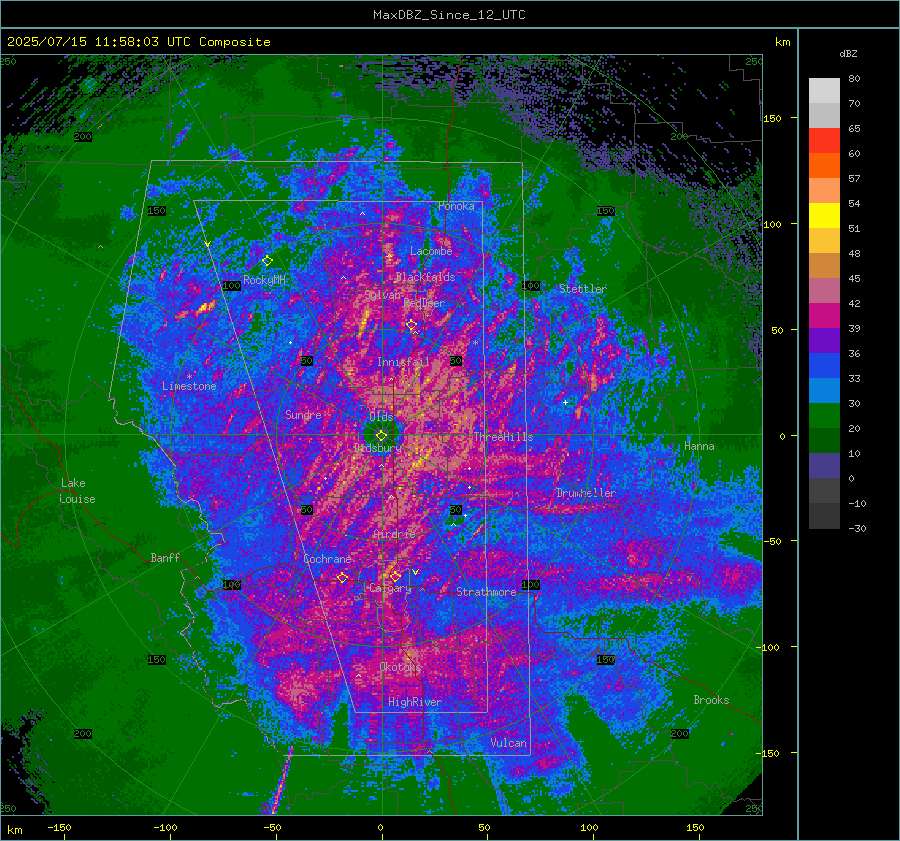Click the Strathmore town label

pos(486,592)
